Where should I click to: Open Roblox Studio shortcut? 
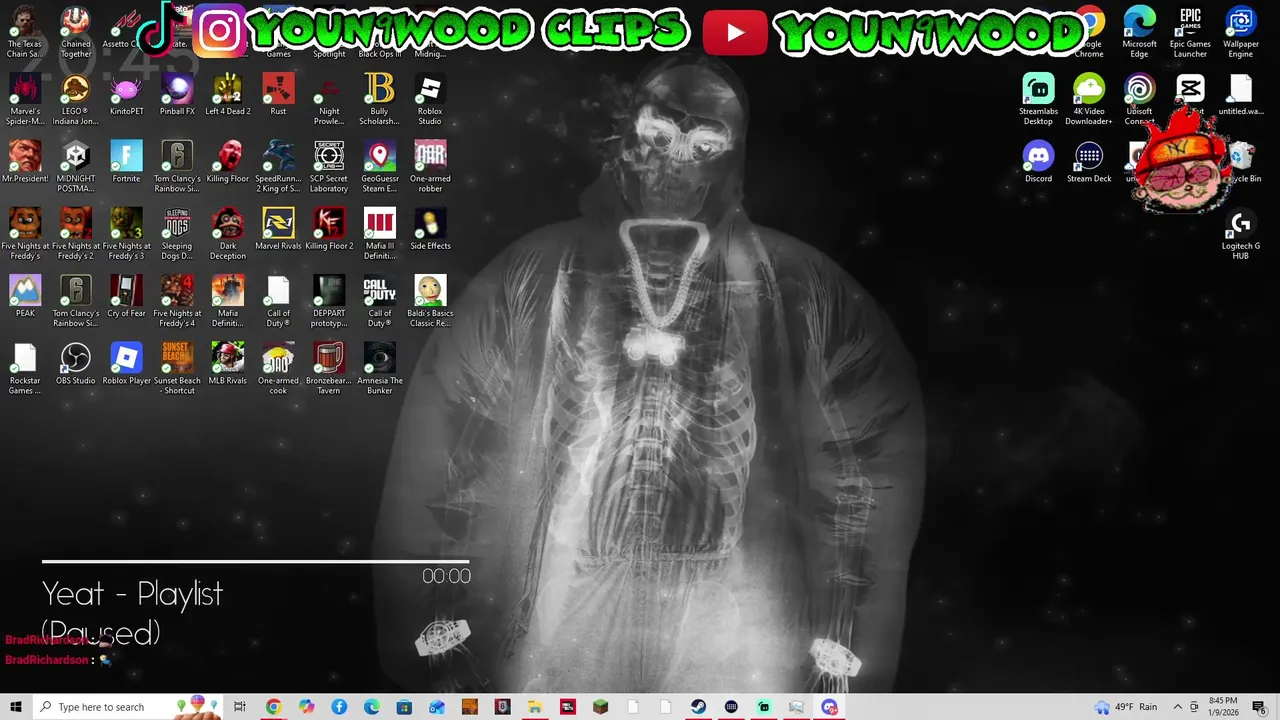[430, 100]
